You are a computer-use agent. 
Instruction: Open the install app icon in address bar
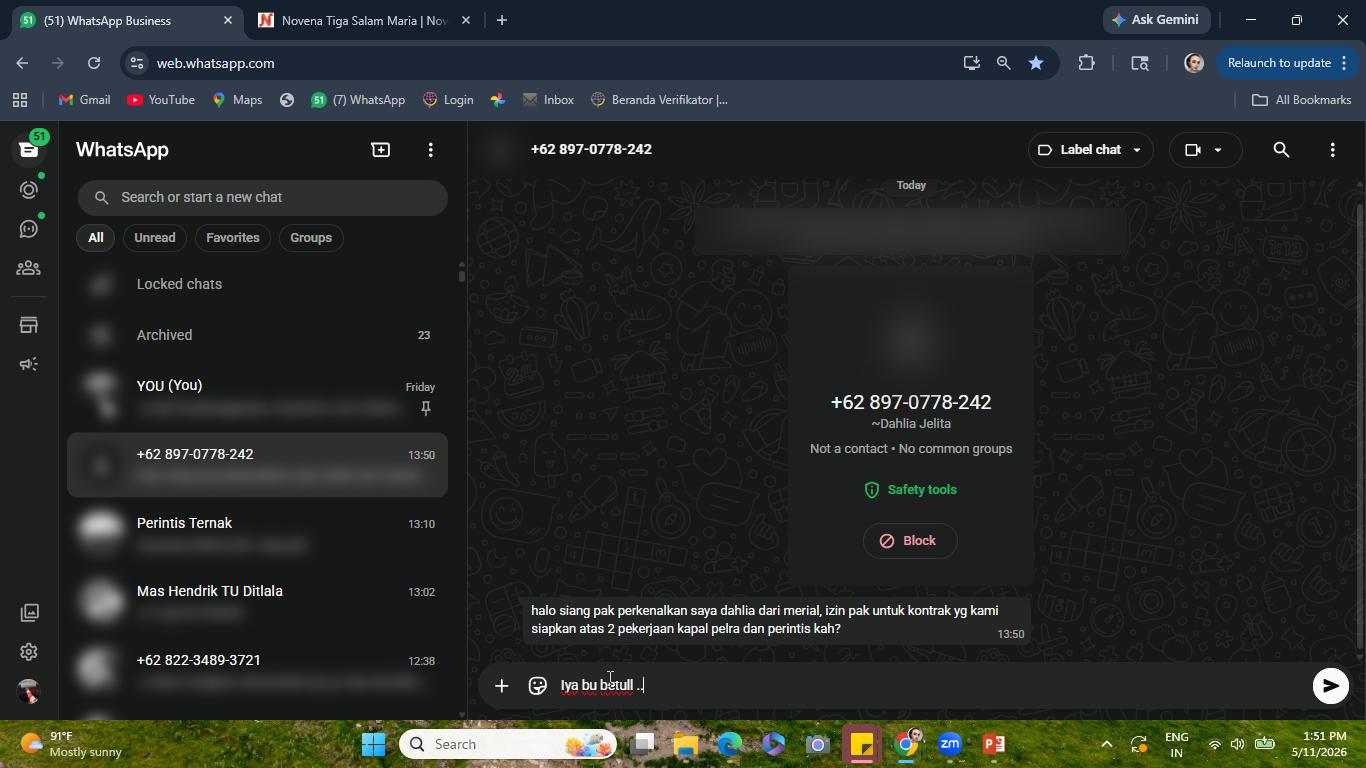pyautogui.click(x=971, y=63)
